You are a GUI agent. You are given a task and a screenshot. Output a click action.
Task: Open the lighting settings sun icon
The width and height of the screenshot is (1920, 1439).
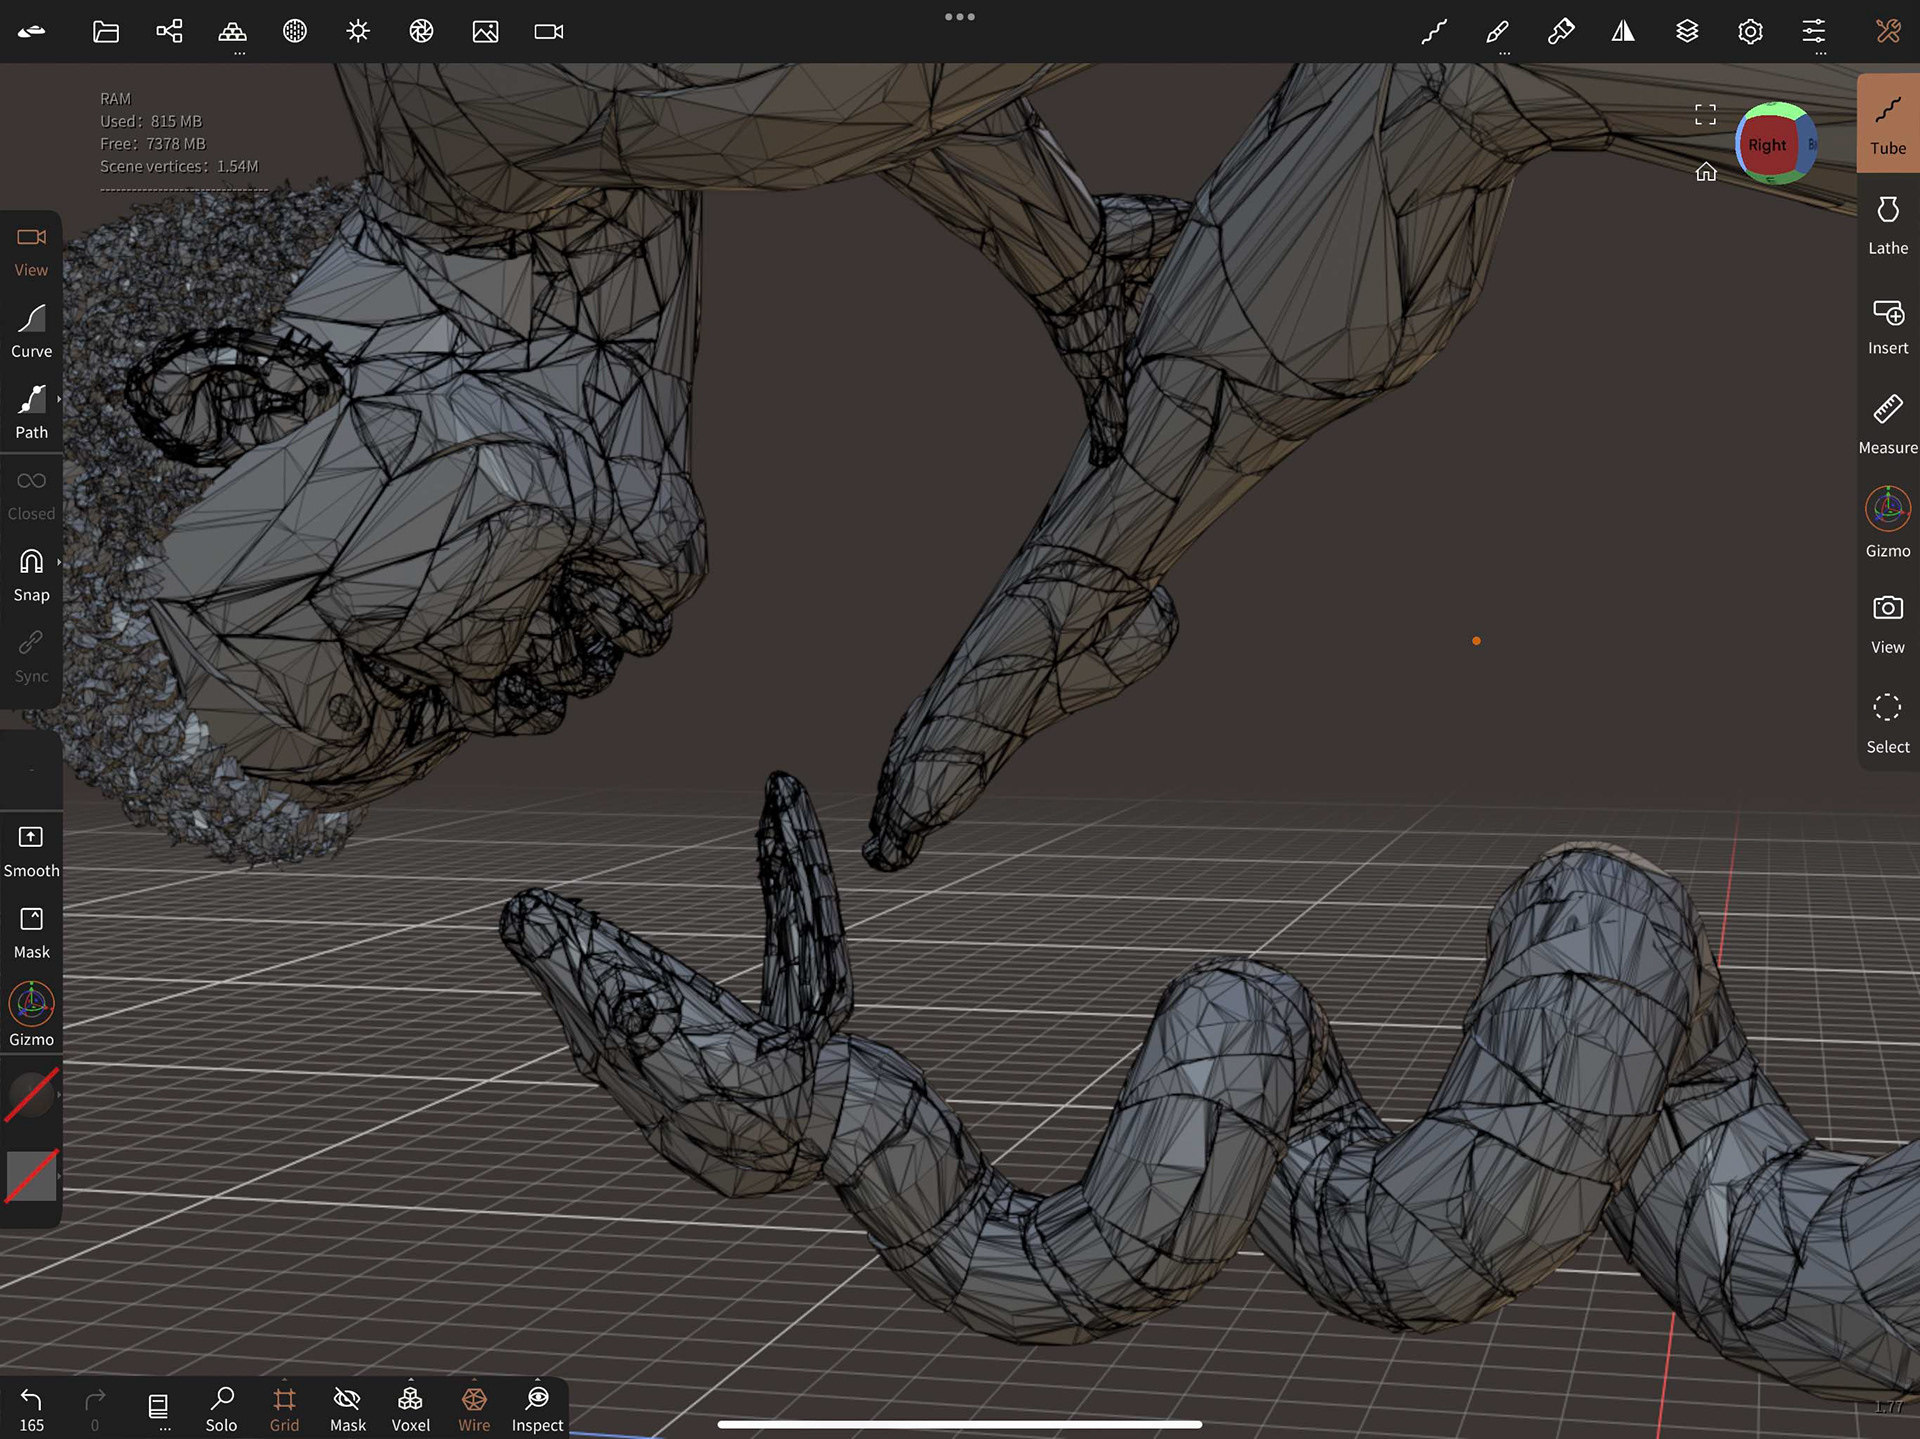(x=358, y=32)
